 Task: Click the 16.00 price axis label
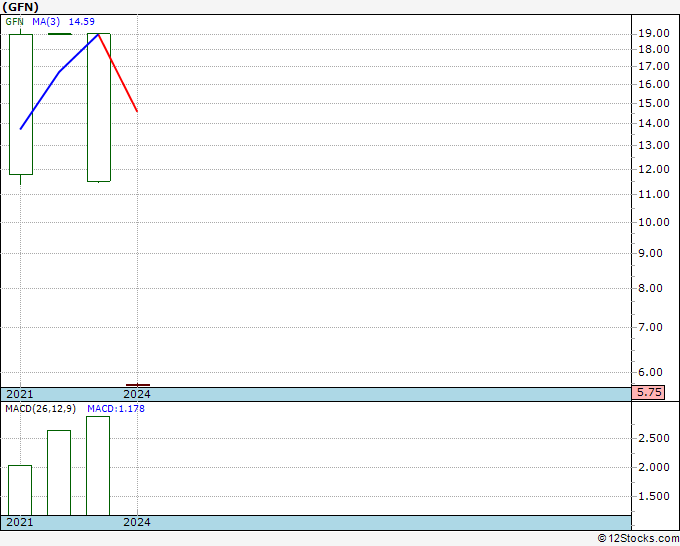(654, 84)
